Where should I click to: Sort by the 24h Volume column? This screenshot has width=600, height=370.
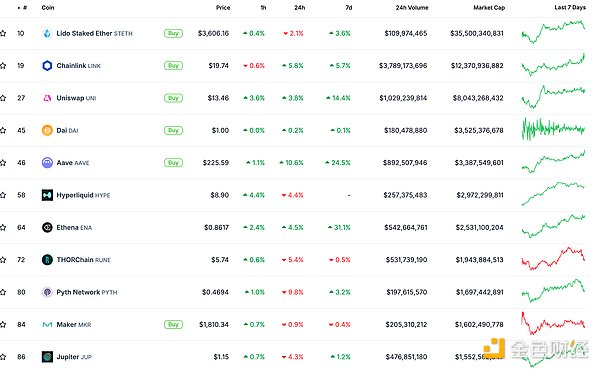click(x=412, y=7)
